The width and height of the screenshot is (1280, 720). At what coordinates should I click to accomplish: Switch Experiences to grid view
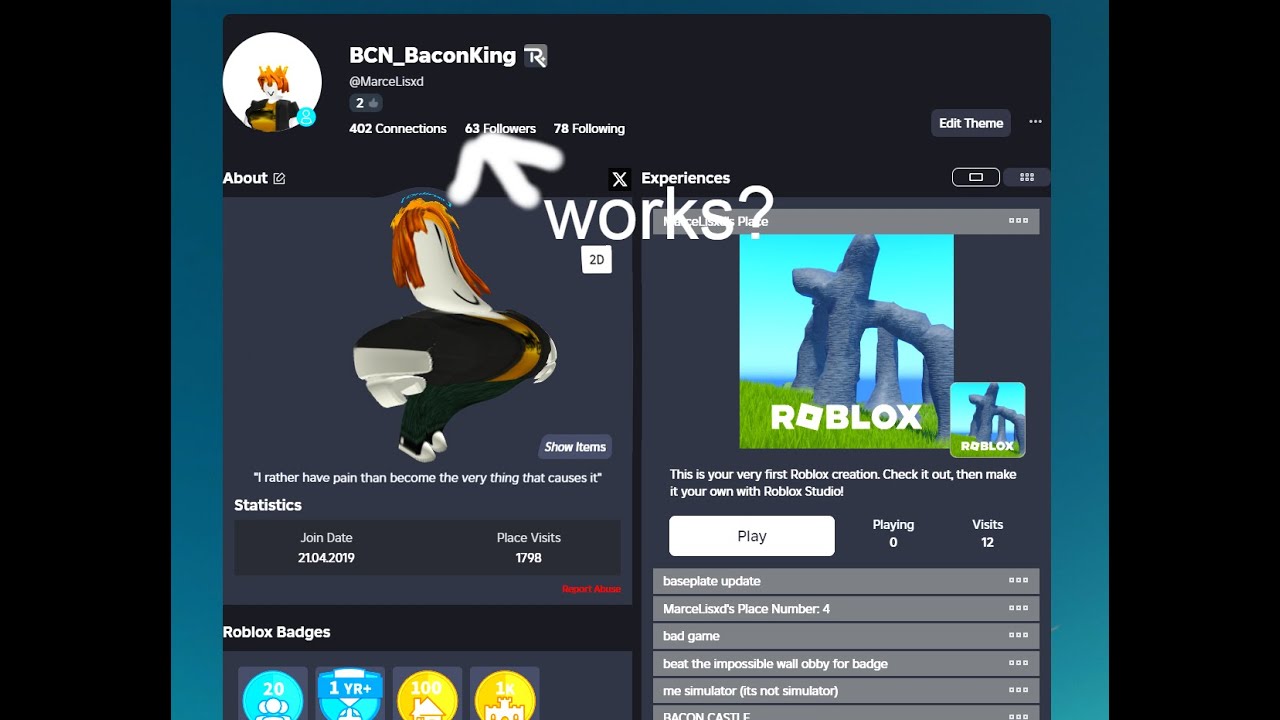1027,177
